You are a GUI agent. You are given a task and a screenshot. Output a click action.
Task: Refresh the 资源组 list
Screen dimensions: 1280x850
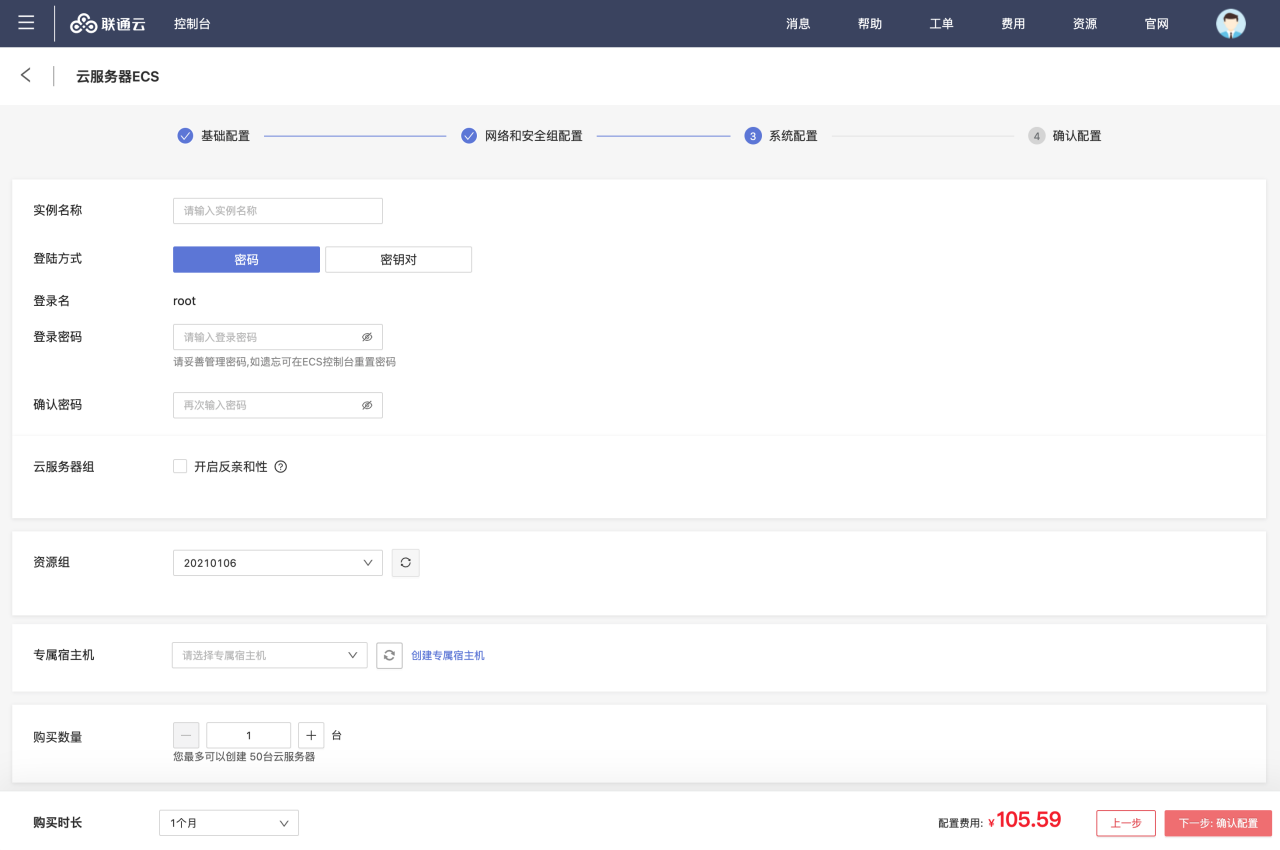(x=405, y=563)
